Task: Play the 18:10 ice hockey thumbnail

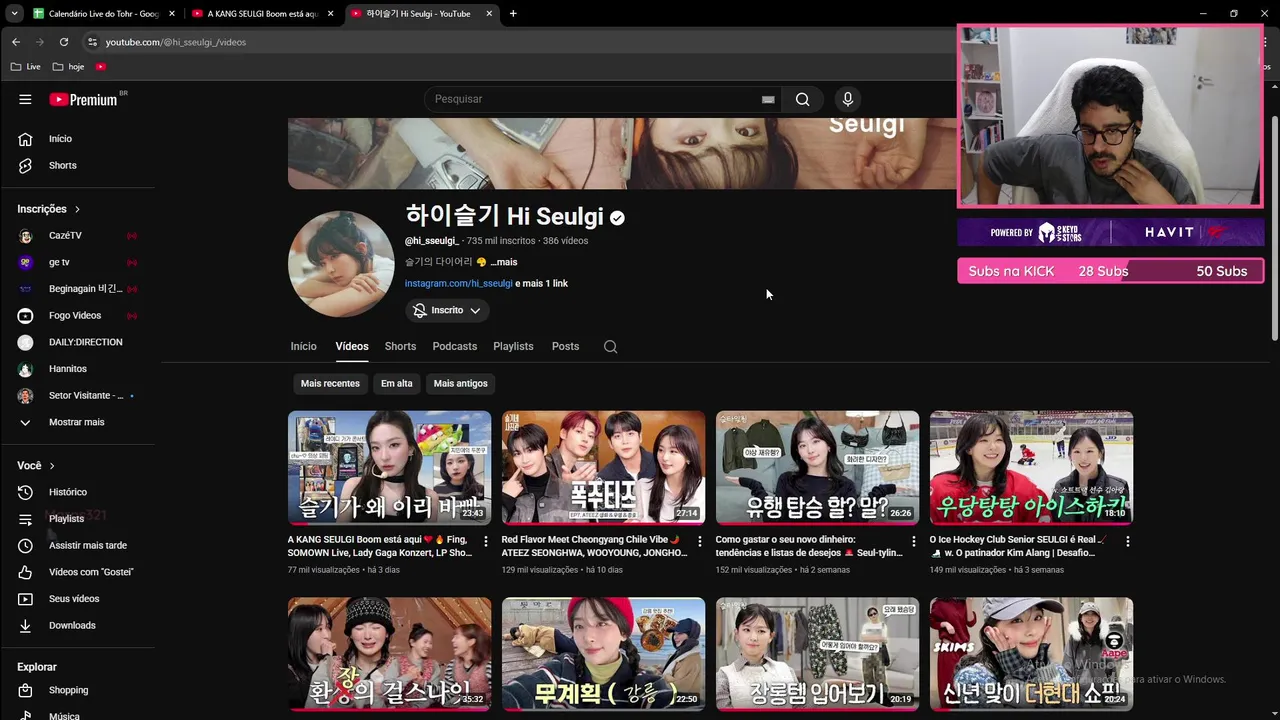Action: click(x=1031, y=468)
